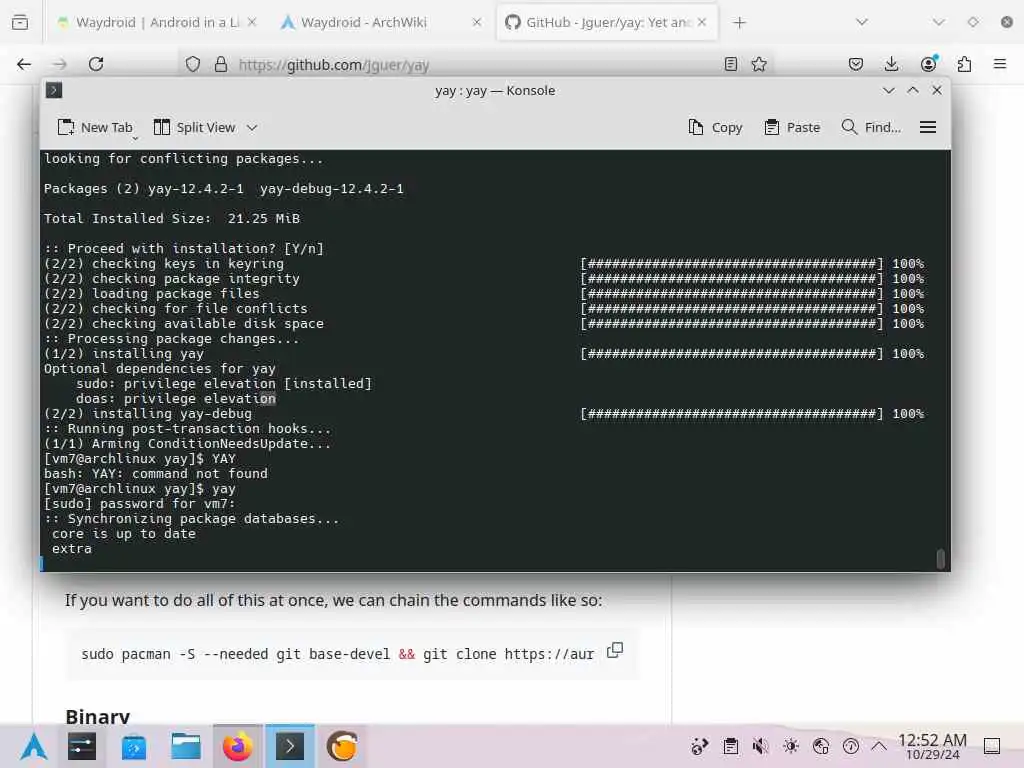Click 'bash: YAY: command not found' text
This screenshot has width=1024, height=768.
(156, 473)
